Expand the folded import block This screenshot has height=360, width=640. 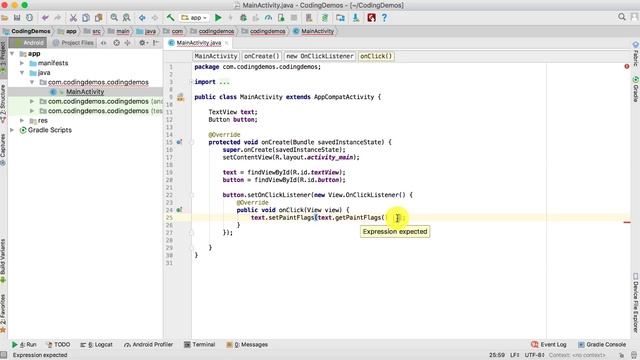coord(191,82)
